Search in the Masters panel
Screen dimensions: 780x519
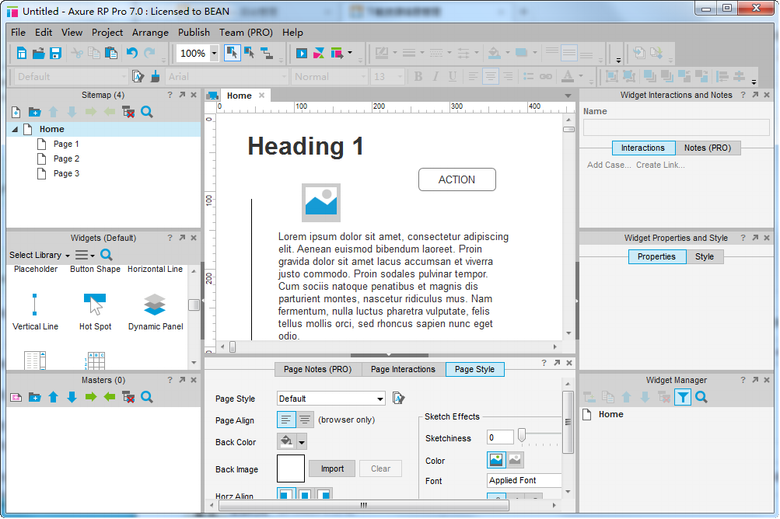[147, 397]
